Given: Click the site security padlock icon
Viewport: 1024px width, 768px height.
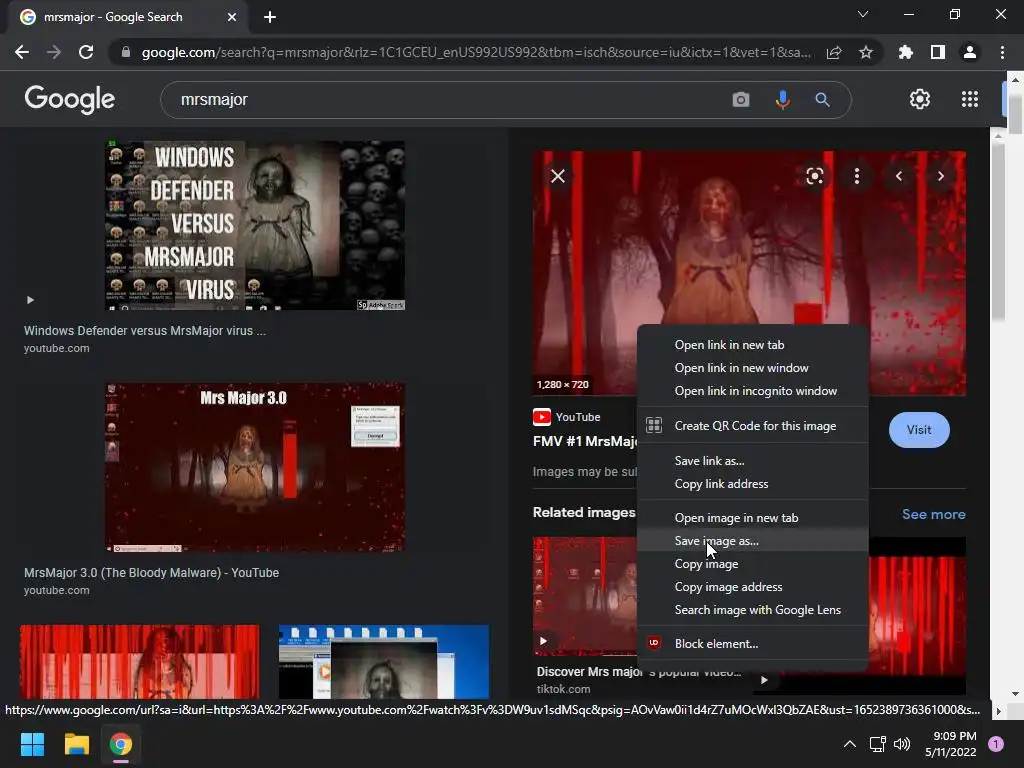Looking at the screenshot, I should pyautogui.click(x=126, y=52).
